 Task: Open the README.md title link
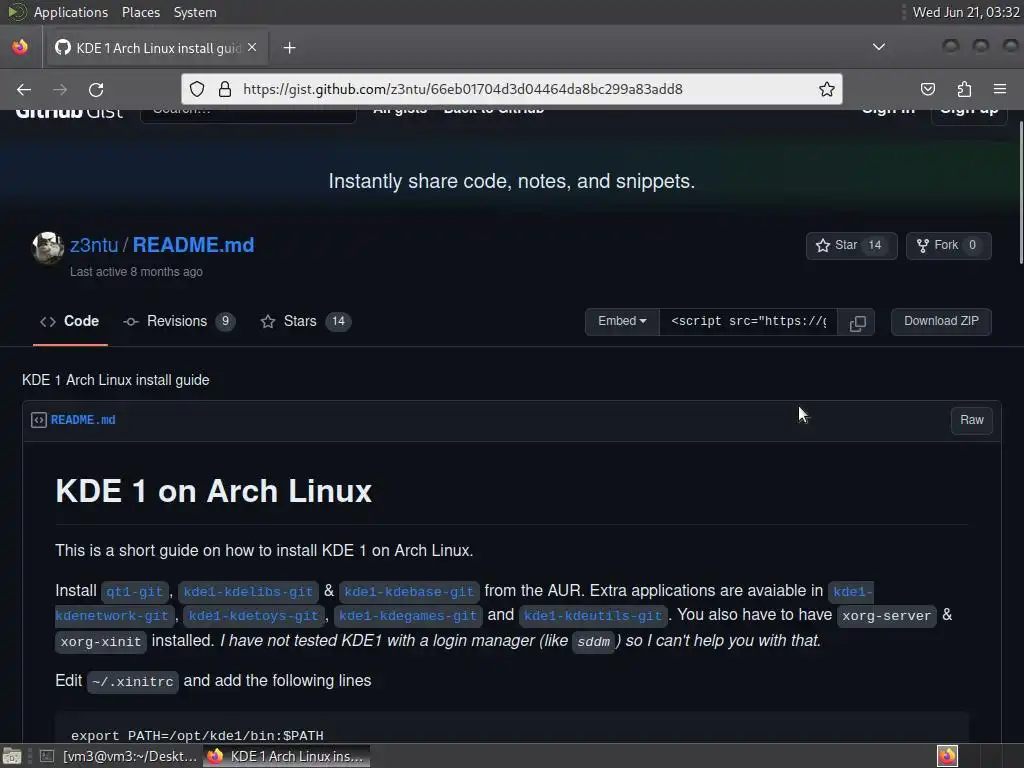[x=193, y=245]
